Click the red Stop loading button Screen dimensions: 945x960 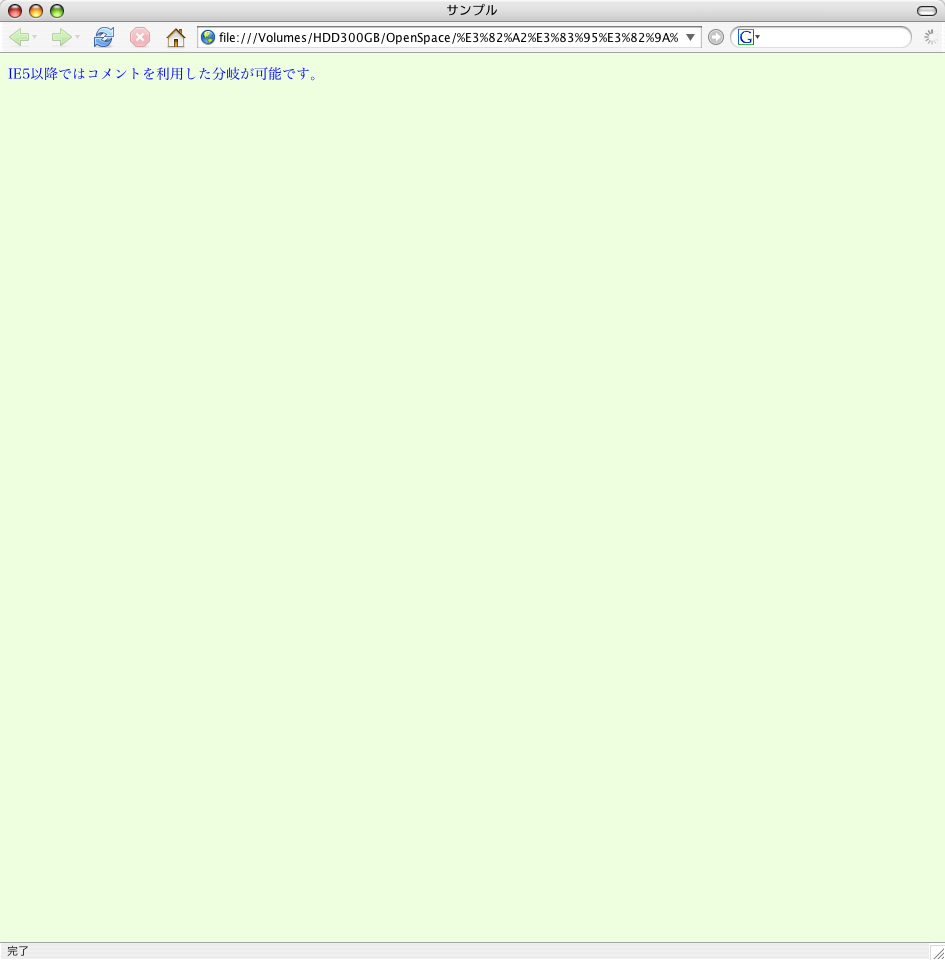pos(140,37)
